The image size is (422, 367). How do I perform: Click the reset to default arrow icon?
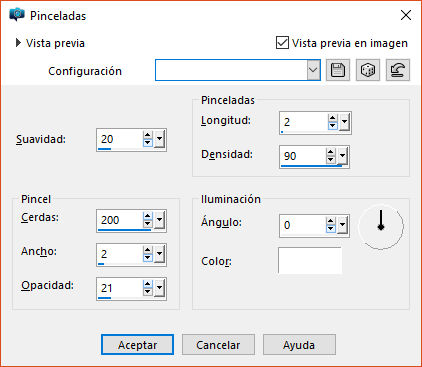click(x=398, y=70)
